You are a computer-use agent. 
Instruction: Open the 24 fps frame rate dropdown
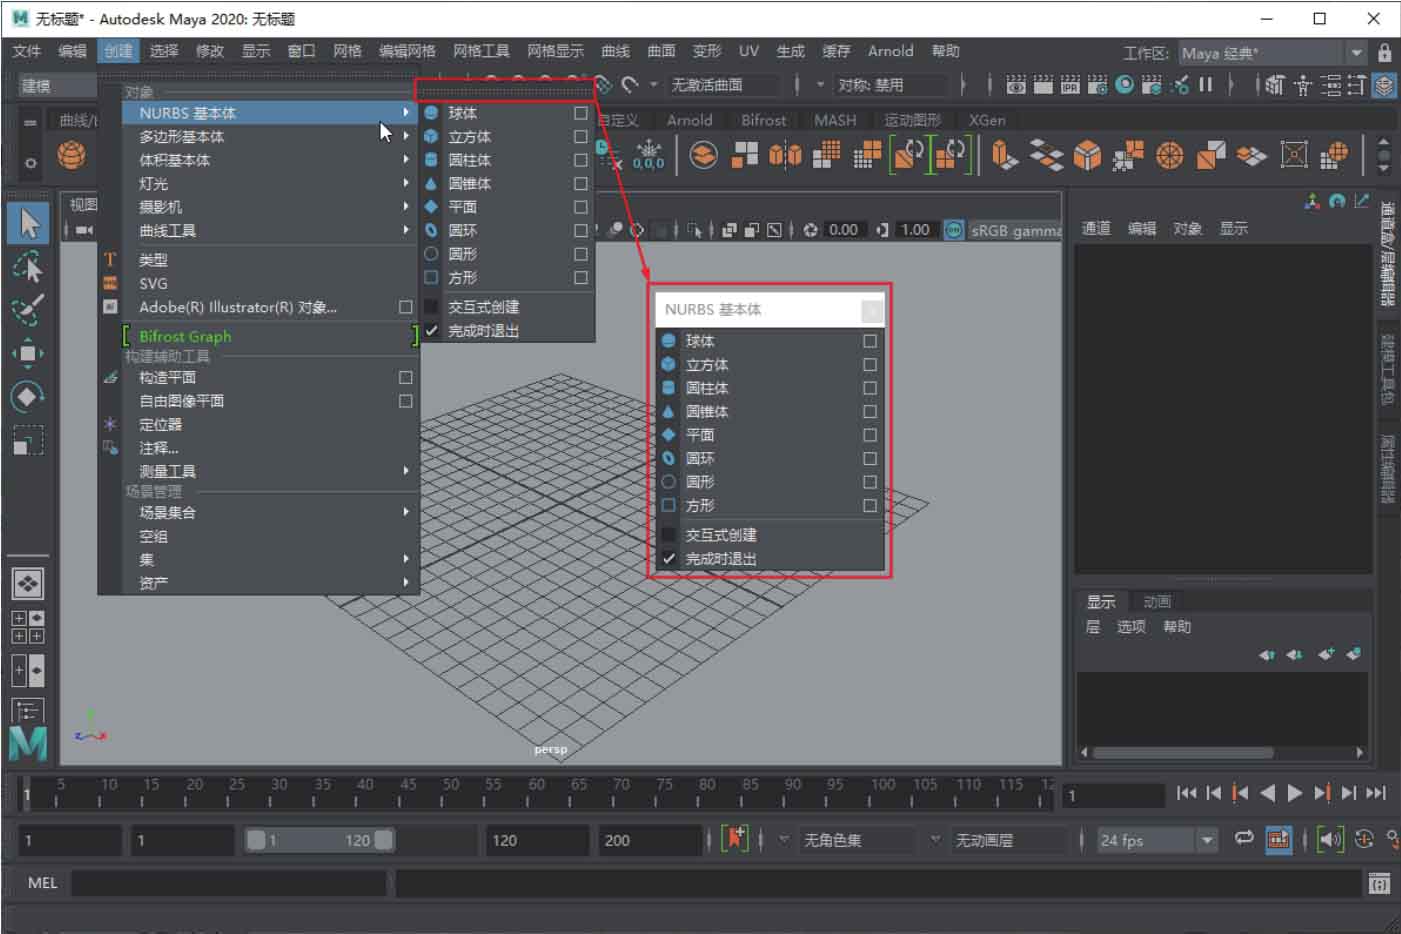click(x=1157, y=840)
